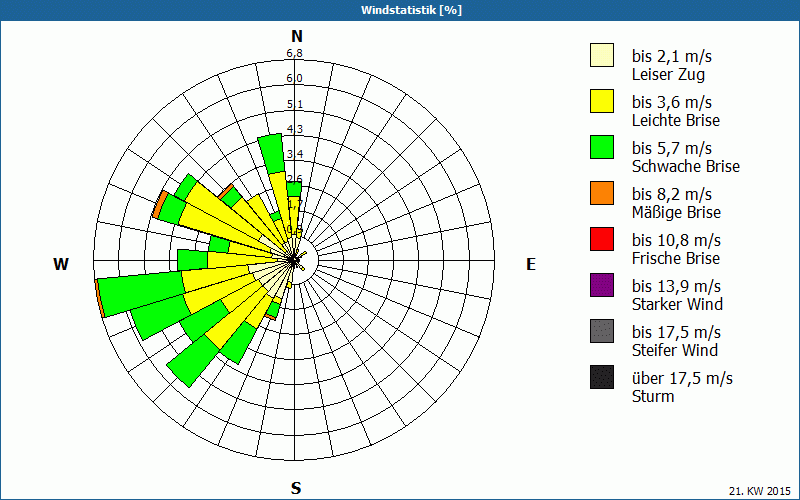The image size is (800, 500).
Task: Select the yellow 'Leichte Brise' legend swatch
Action: tap(602, 101)
